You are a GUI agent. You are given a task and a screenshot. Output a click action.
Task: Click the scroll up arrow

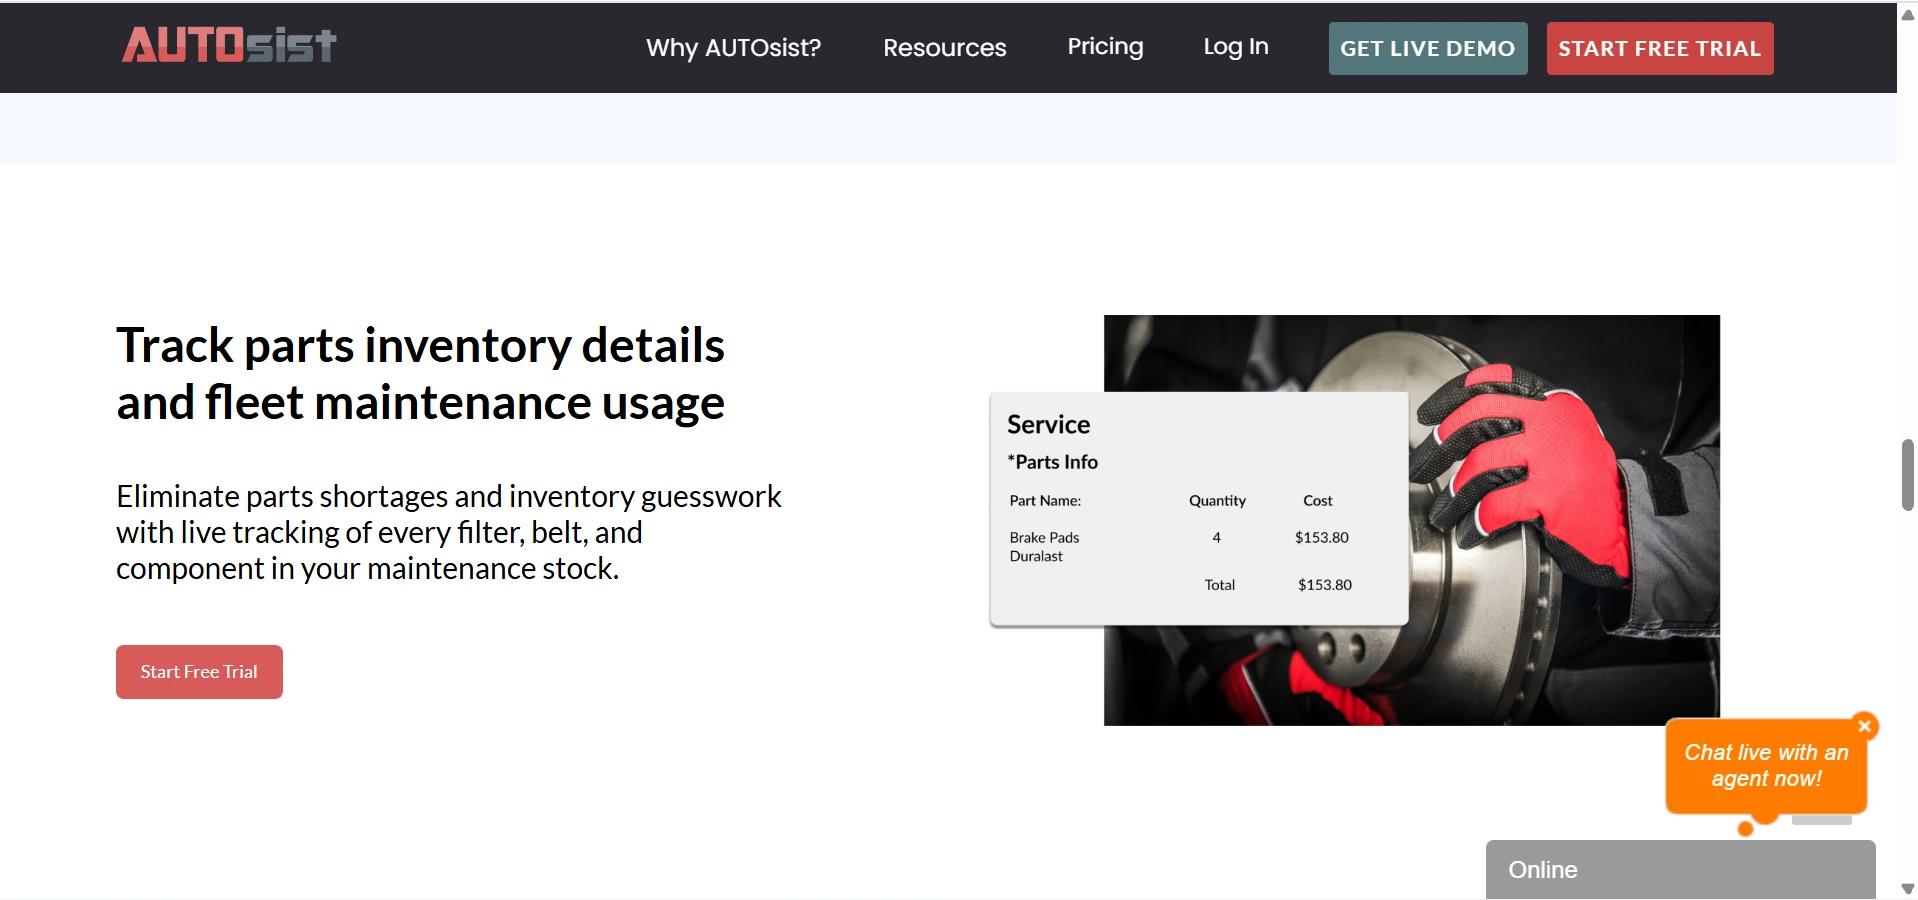click(1907, 14)
